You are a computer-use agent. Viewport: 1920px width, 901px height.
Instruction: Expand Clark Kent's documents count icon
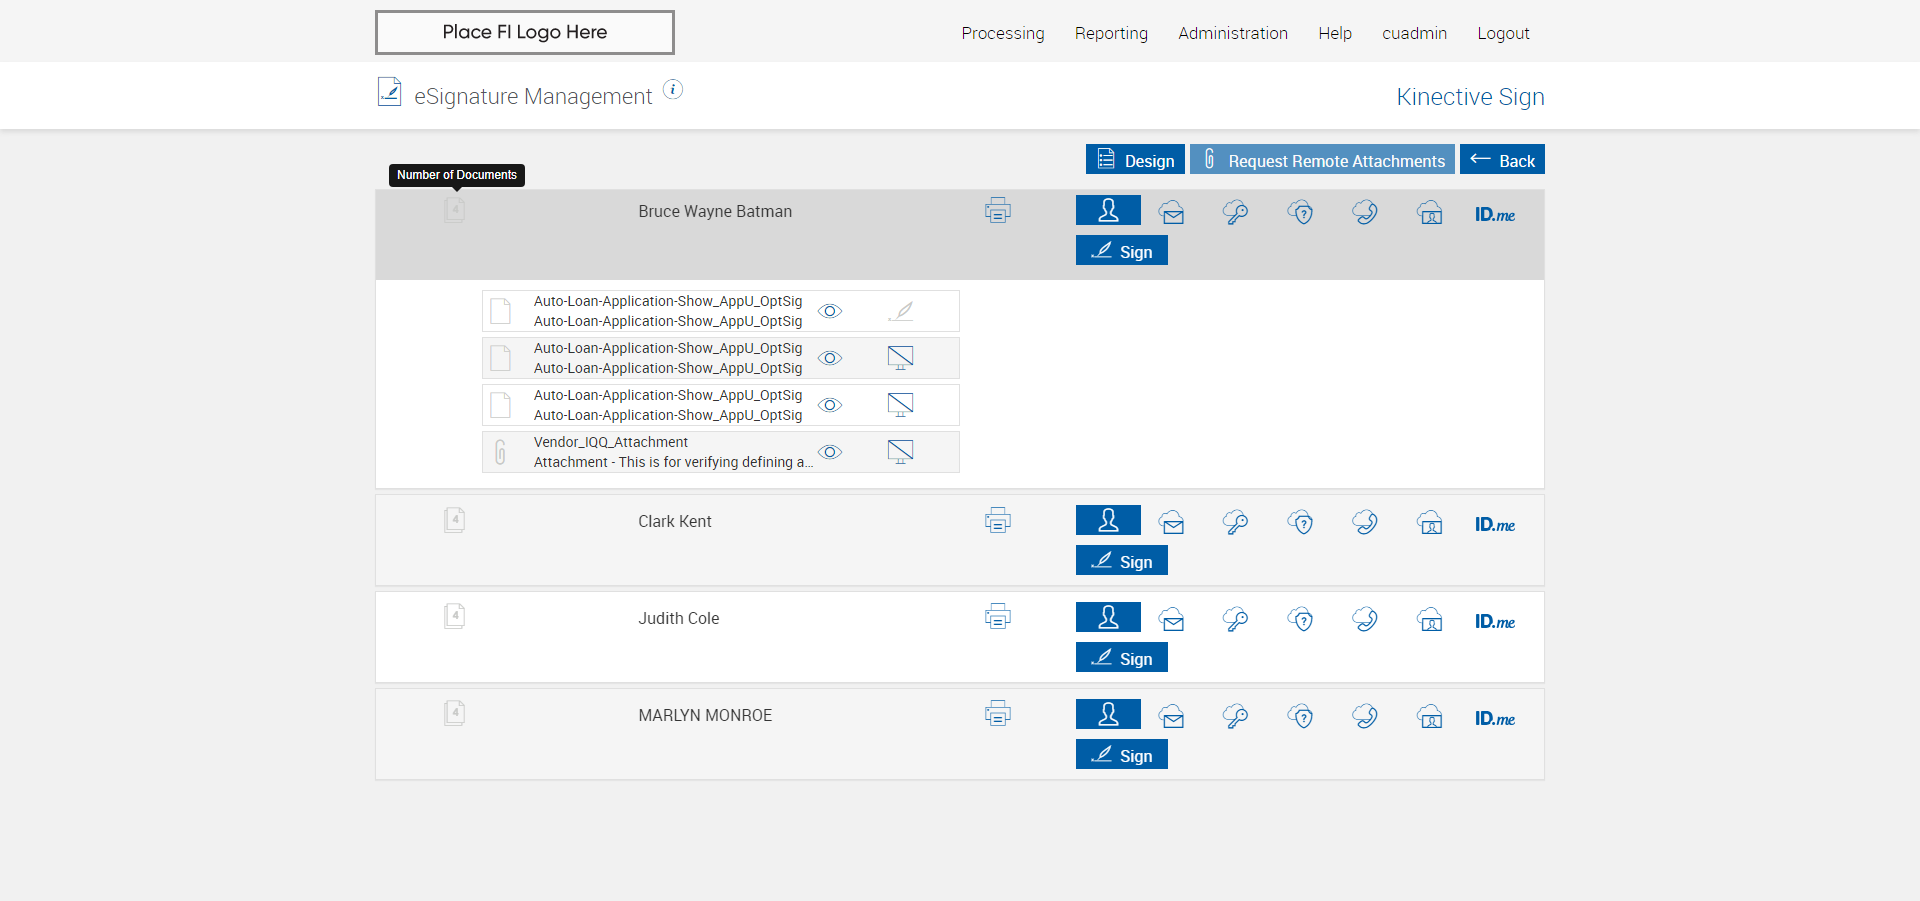point(455,520)
